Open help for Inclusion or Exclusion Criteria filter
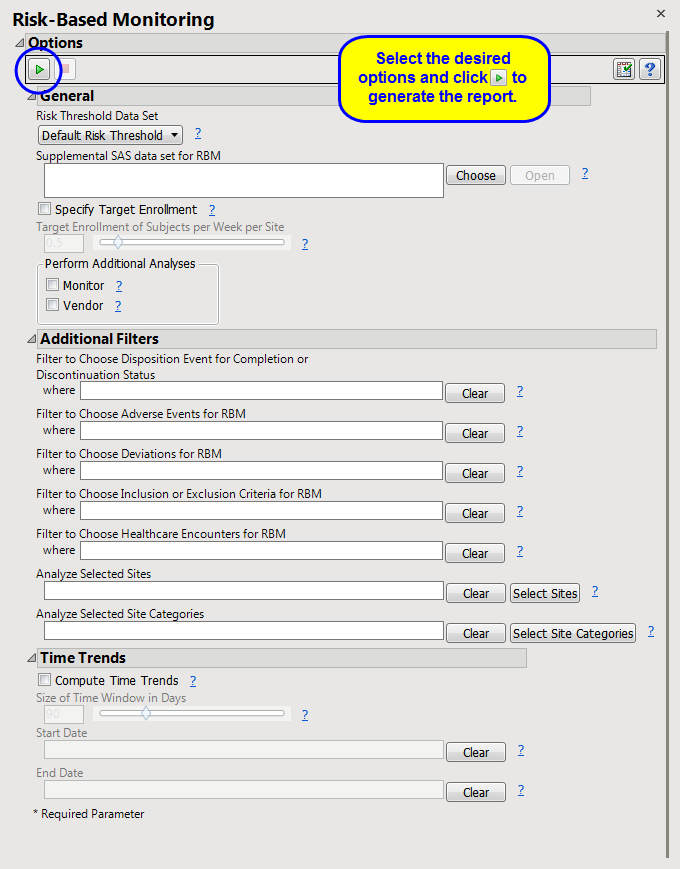The width and height of the screenshot is (680, 869). [x=520, y=511]
